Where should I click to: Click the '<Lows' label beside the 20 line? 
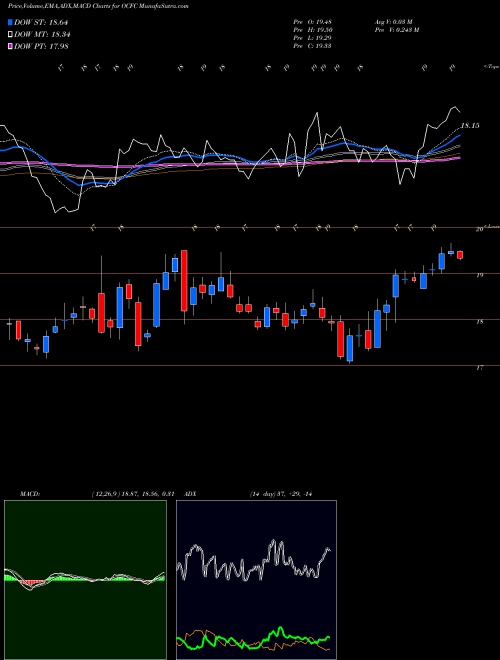492,226
